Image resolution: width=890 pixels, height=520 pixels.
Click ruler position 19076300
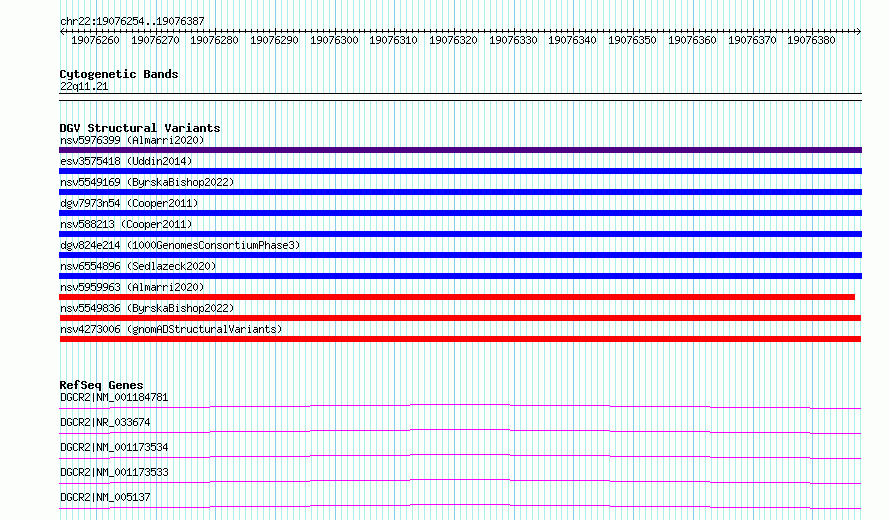(334, 40)
